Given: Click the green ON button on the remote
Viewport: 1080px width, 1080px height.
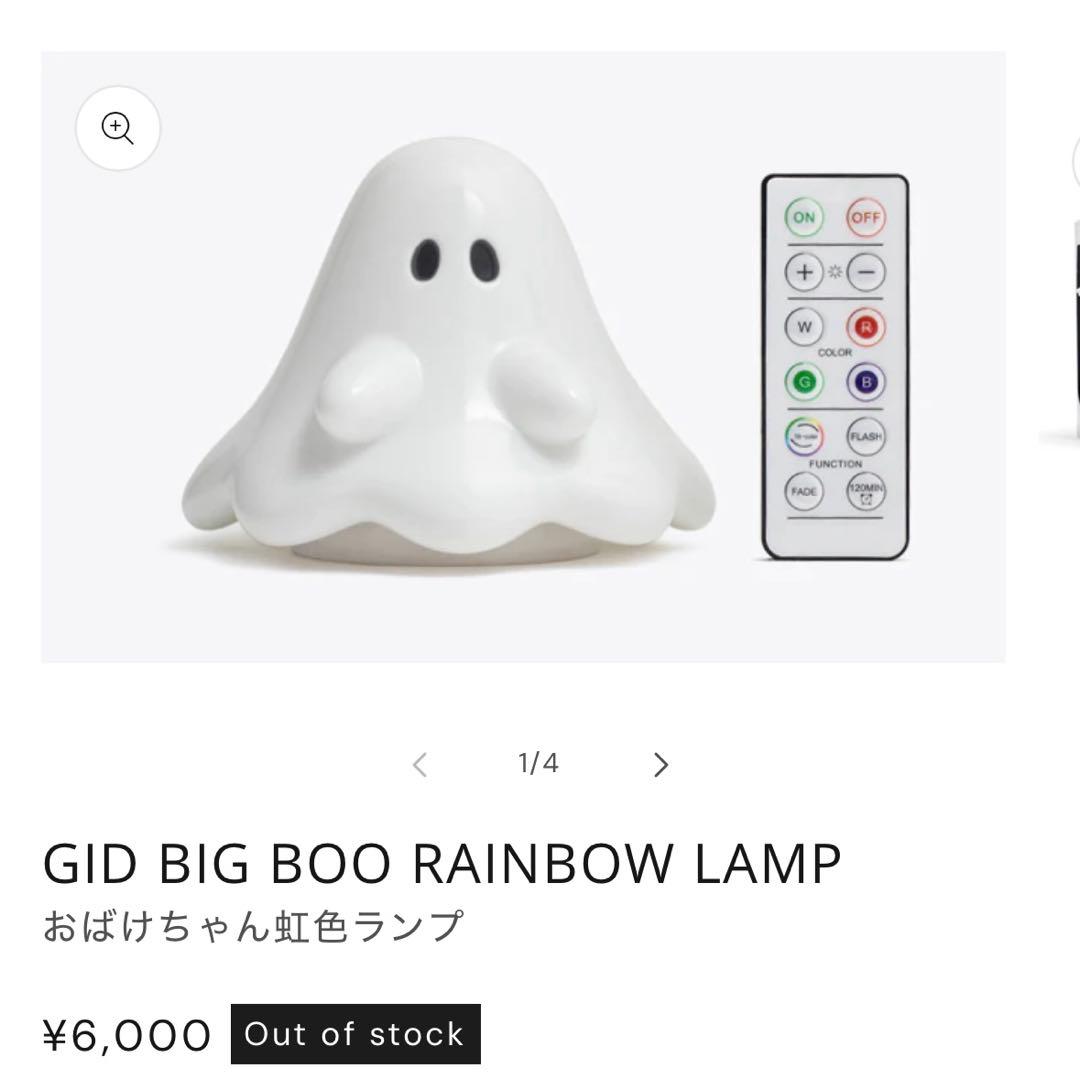Looking at the screenshot, I should click(x=804, y=218).
